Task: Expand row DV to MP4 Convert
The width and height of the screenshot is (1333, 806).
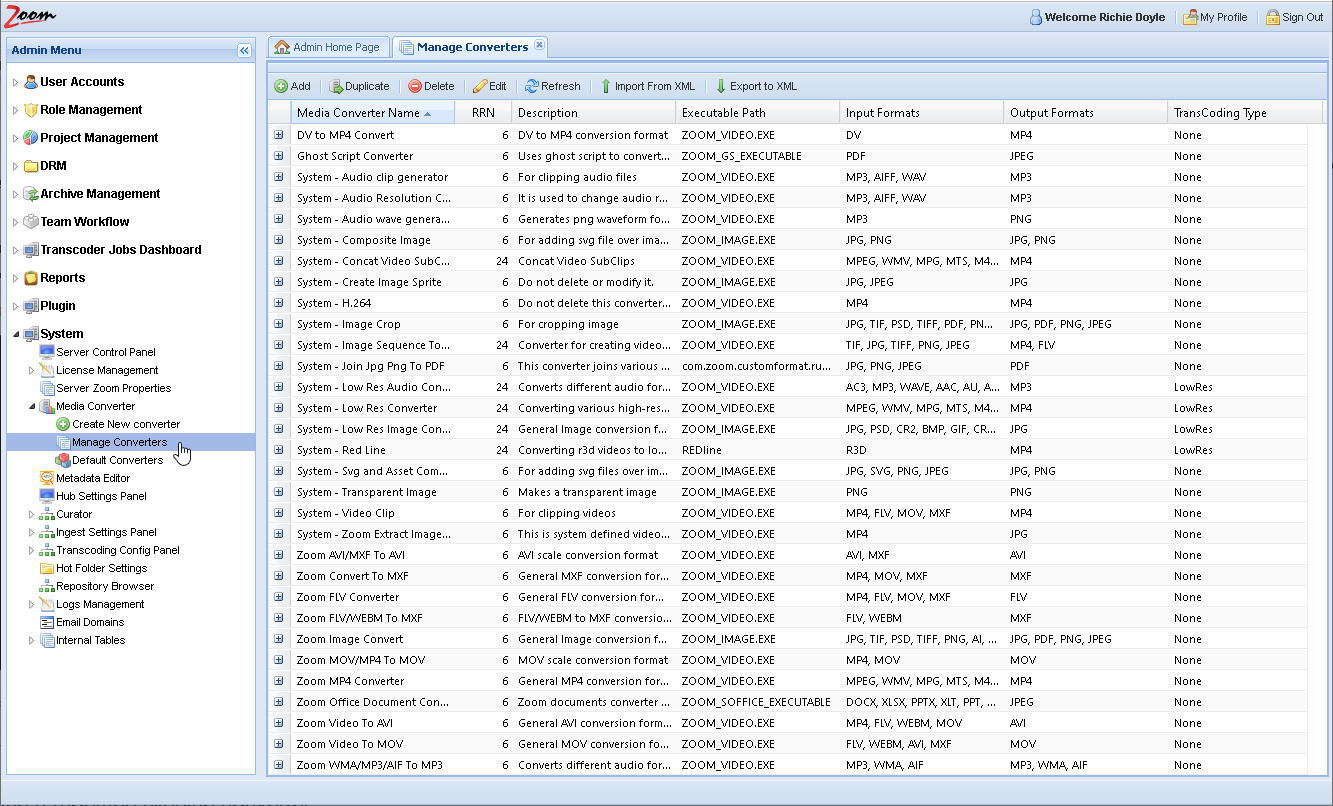Action: (279, 135)
